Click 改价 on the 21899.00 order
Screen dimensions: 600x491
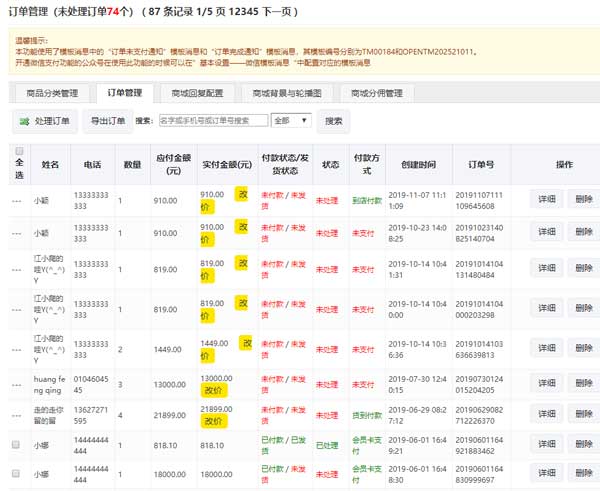click(214, 421)
